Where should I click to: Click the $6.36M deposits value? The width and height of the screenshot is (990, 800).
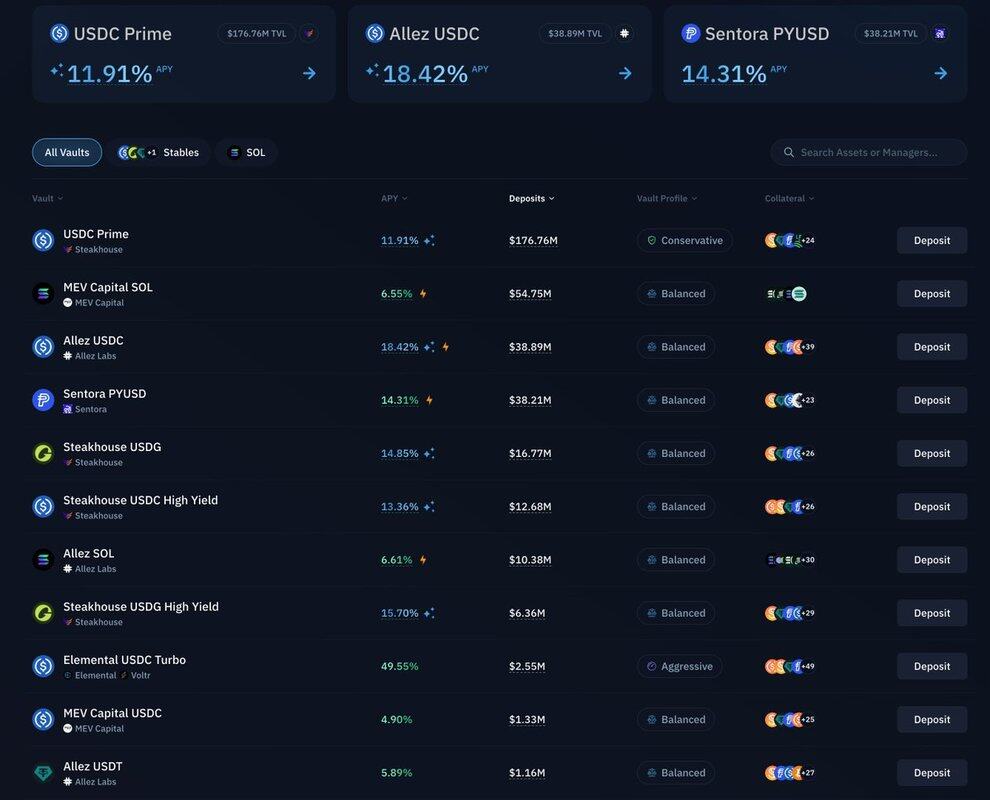pyautogui.click(x=527, y=613)
